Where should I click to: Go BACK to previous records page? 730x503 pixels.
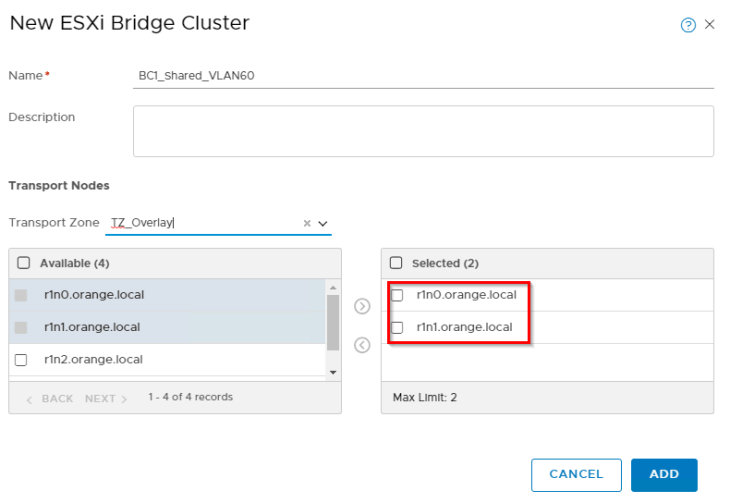(x=50, y=398)
